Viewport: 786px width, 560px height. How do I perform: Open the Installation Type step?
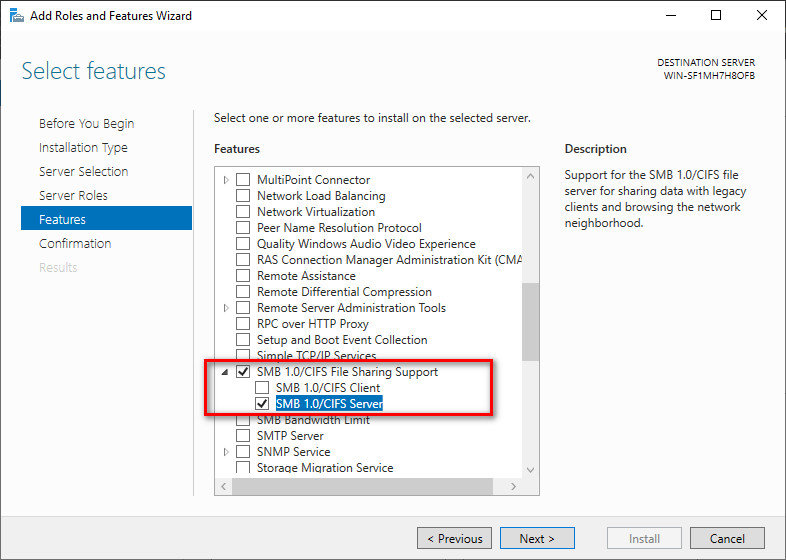pyautogui.click(x=83, y=148)
